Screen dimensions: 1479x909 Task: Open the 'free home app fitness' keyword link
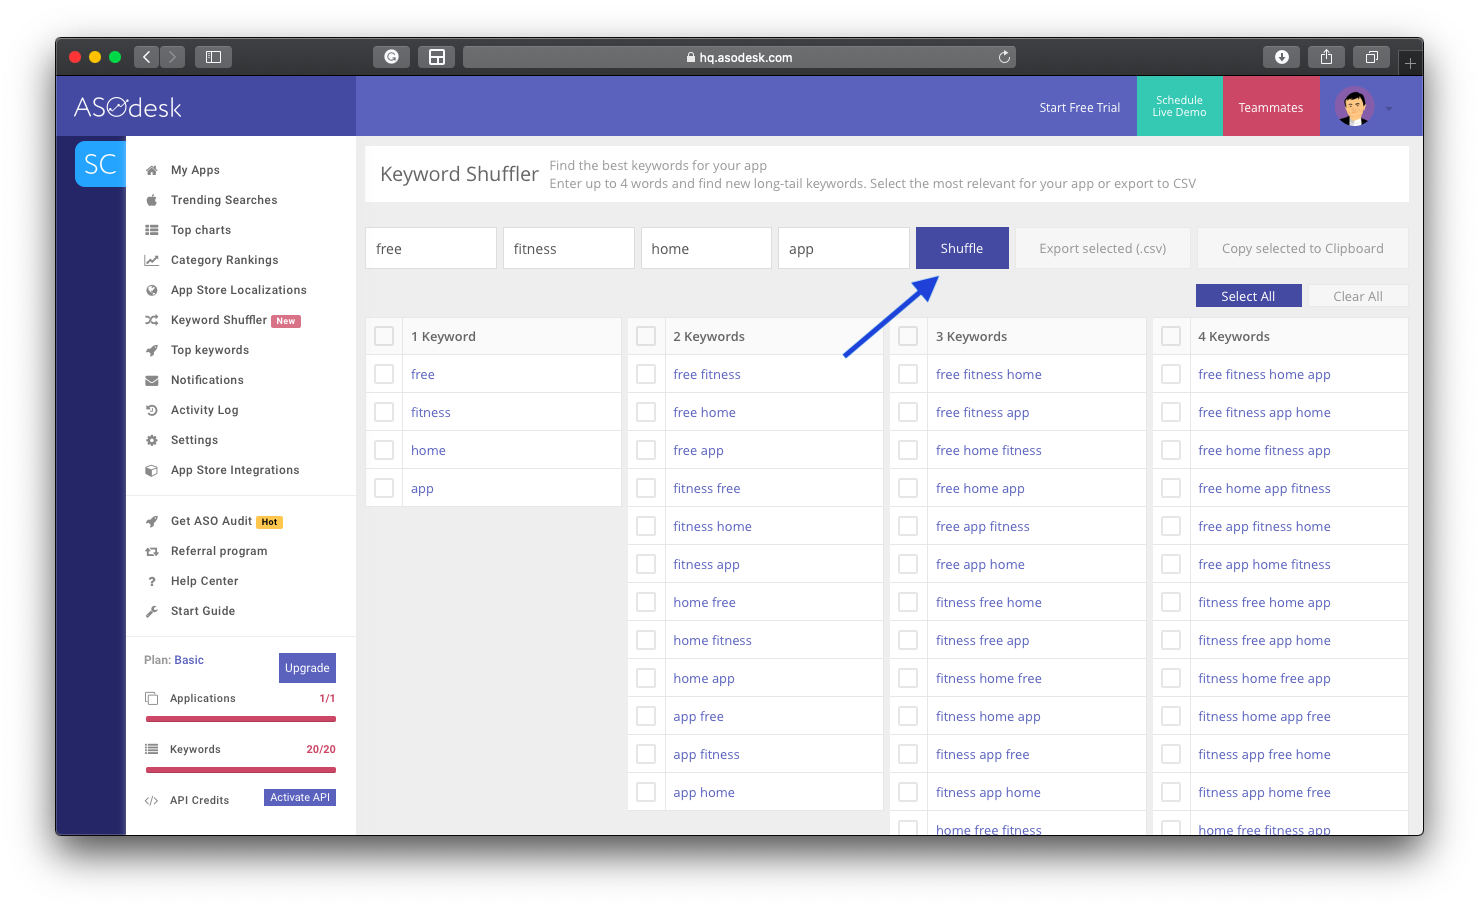point(1264,488)
